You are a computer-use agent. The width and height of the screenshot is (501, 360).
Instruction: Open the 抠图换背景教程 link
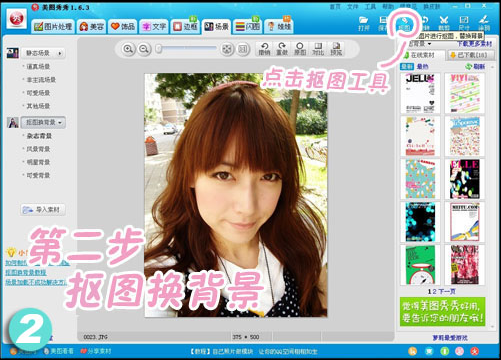tap(26, 272)
